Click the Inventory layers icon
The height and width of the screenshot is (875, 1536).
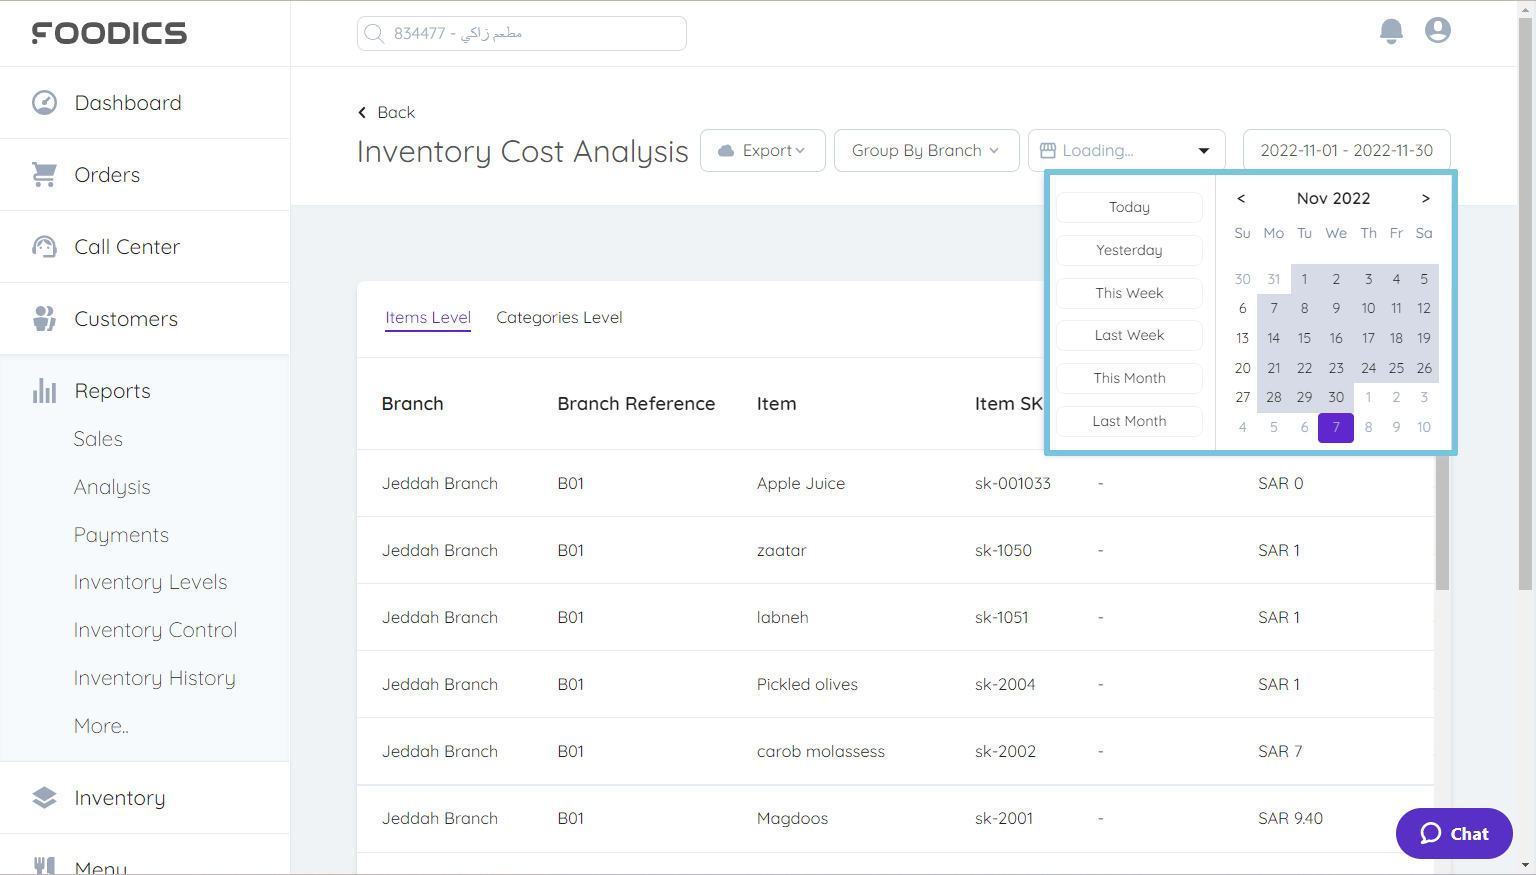click(44, 798)
